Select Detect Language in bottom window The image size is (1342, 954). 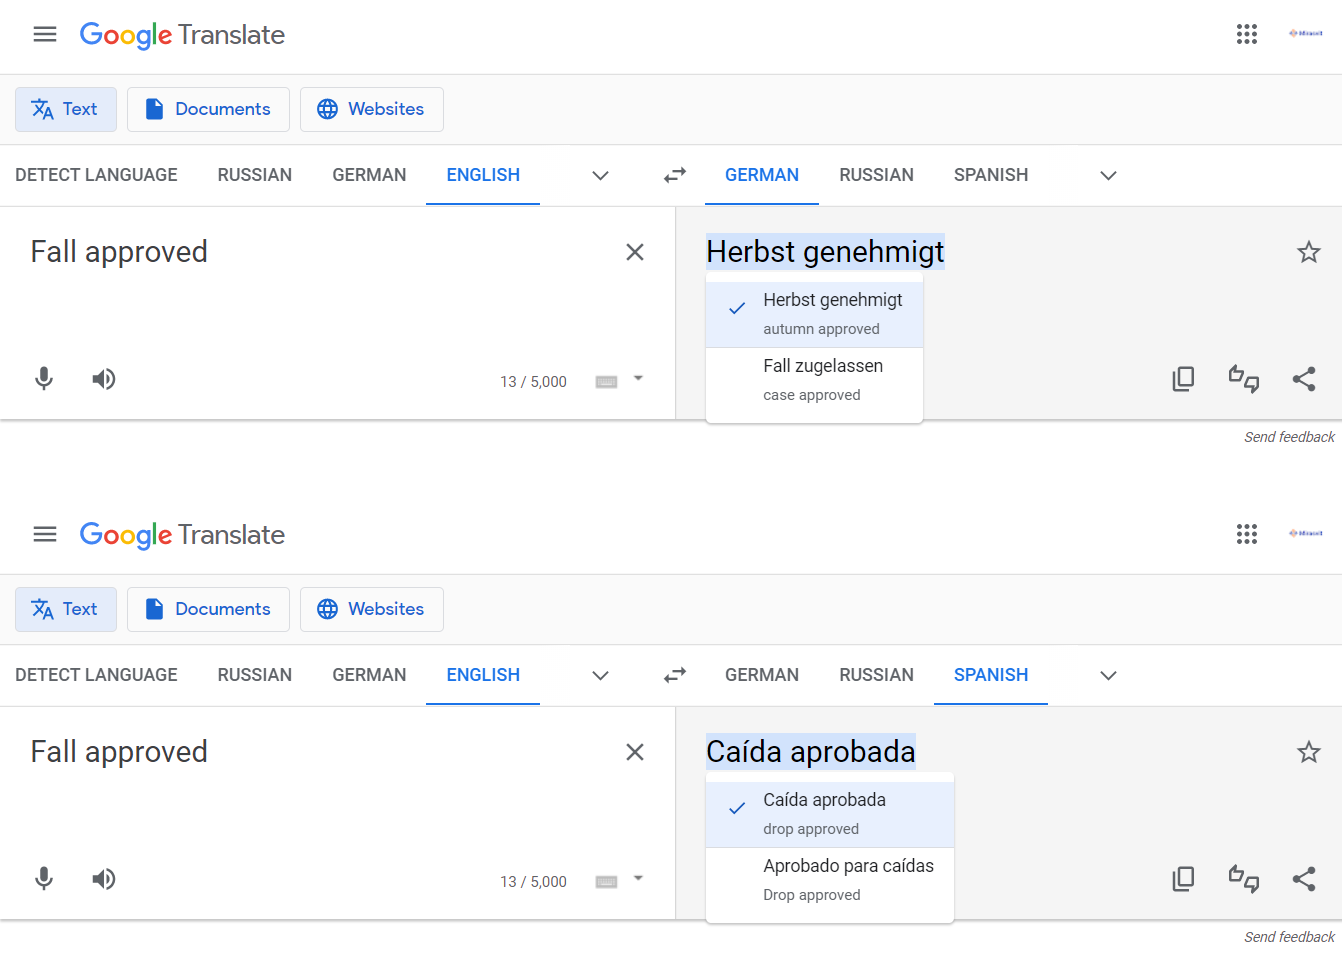click(x=96, y=675)
